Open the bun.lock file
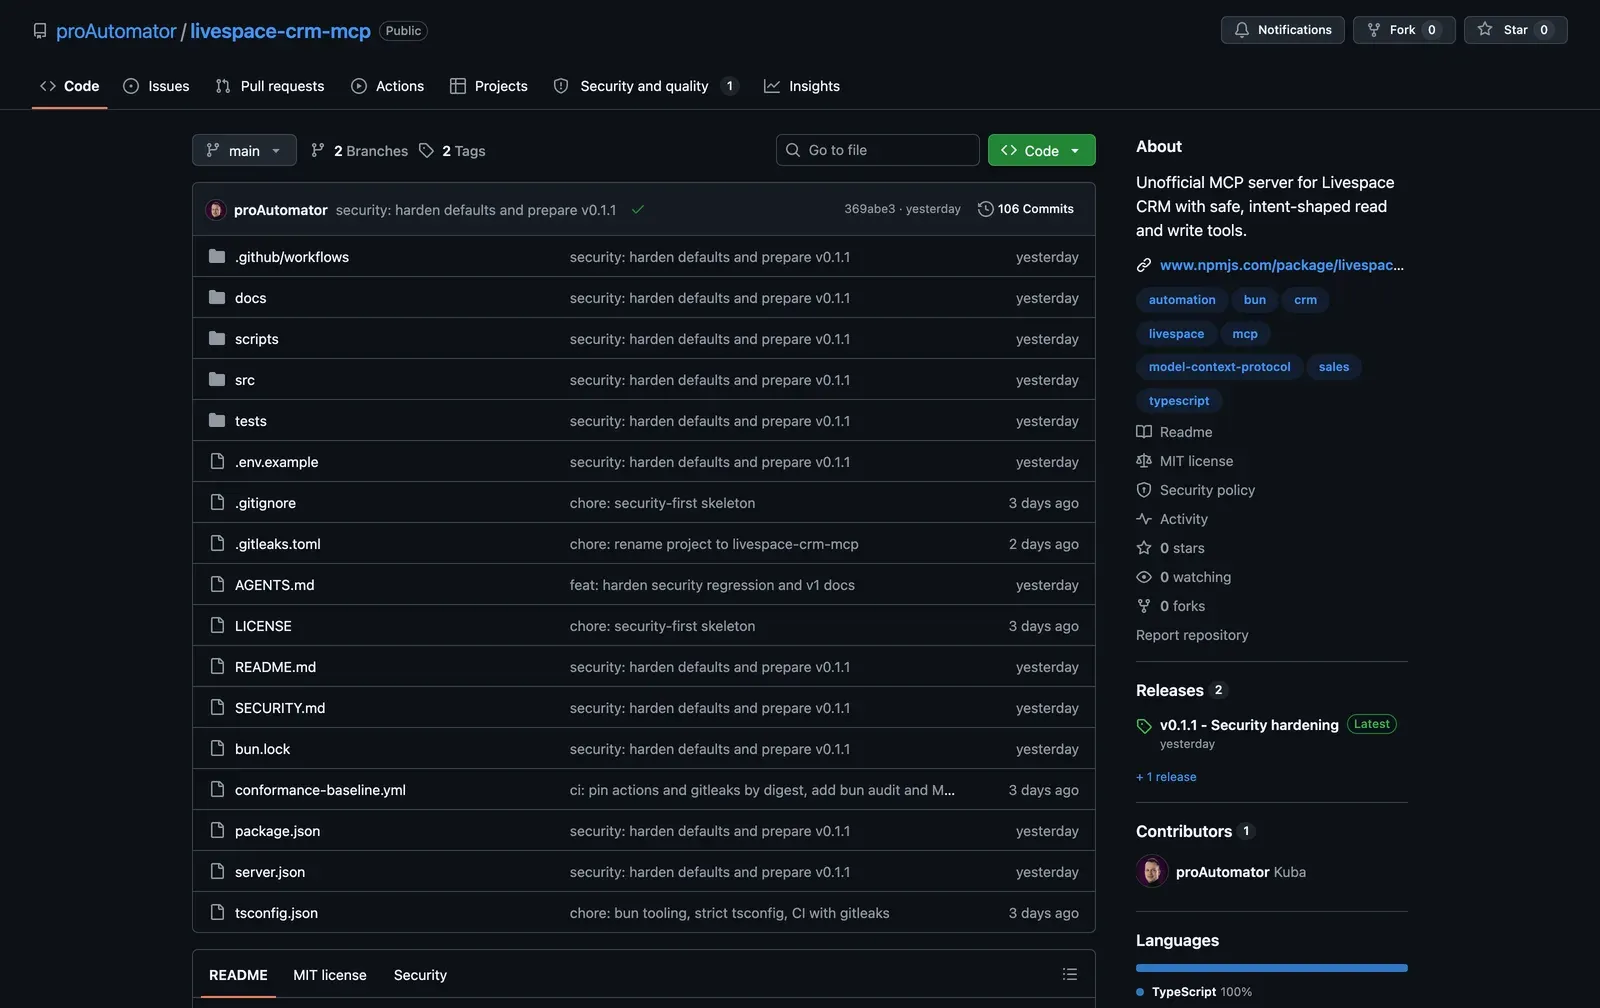This screenshot has height=1008, width=1600. [262, 749]
